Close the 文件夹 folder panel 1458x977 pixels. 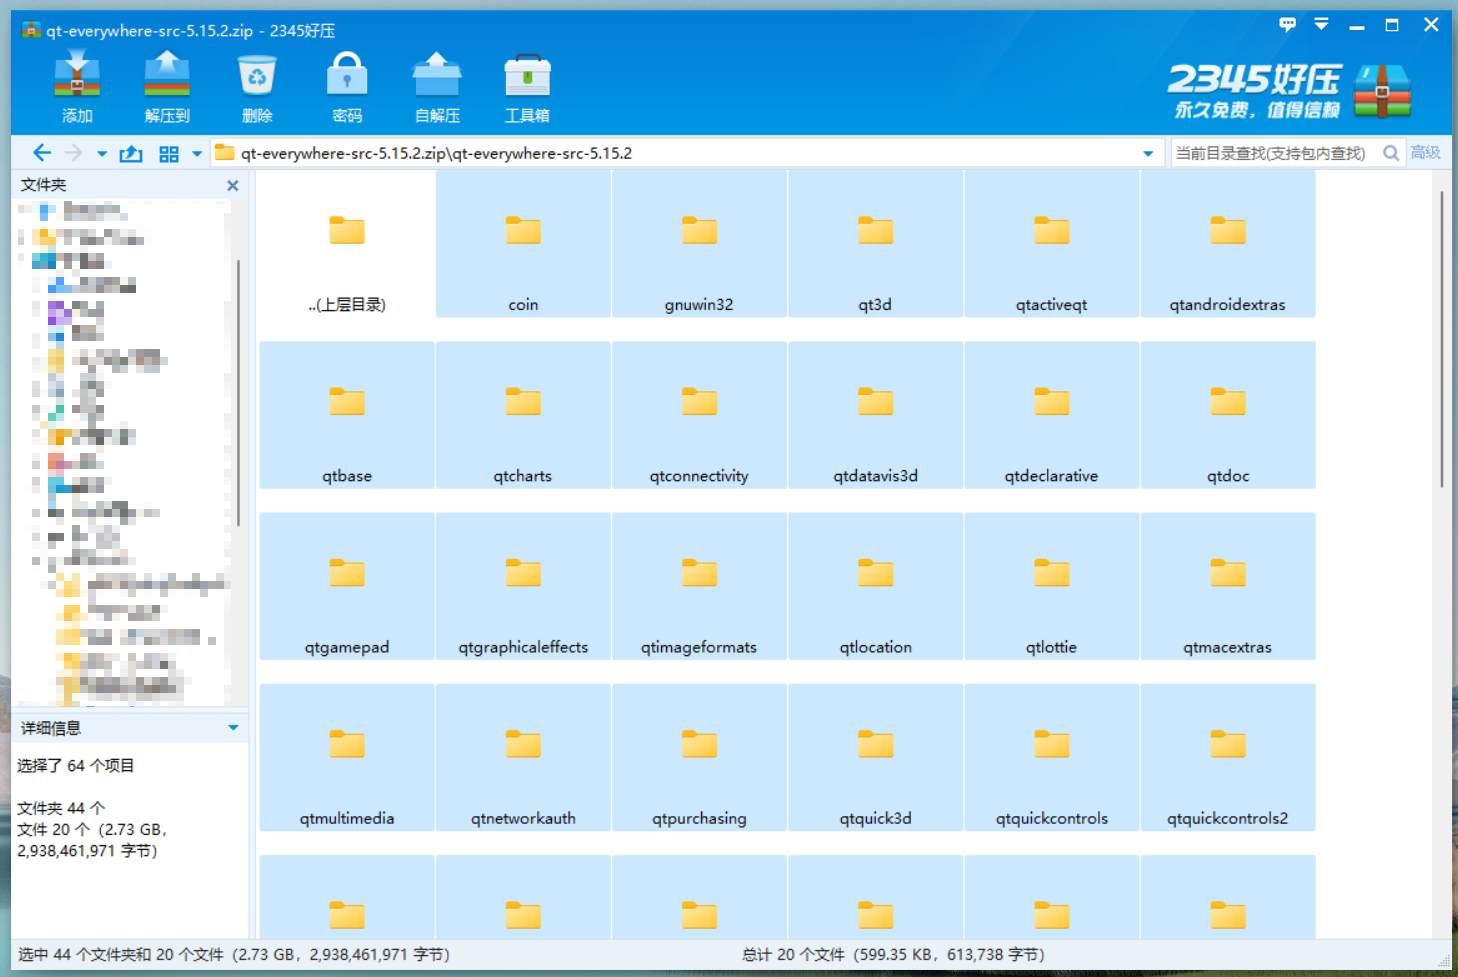(x=233, y=186)
